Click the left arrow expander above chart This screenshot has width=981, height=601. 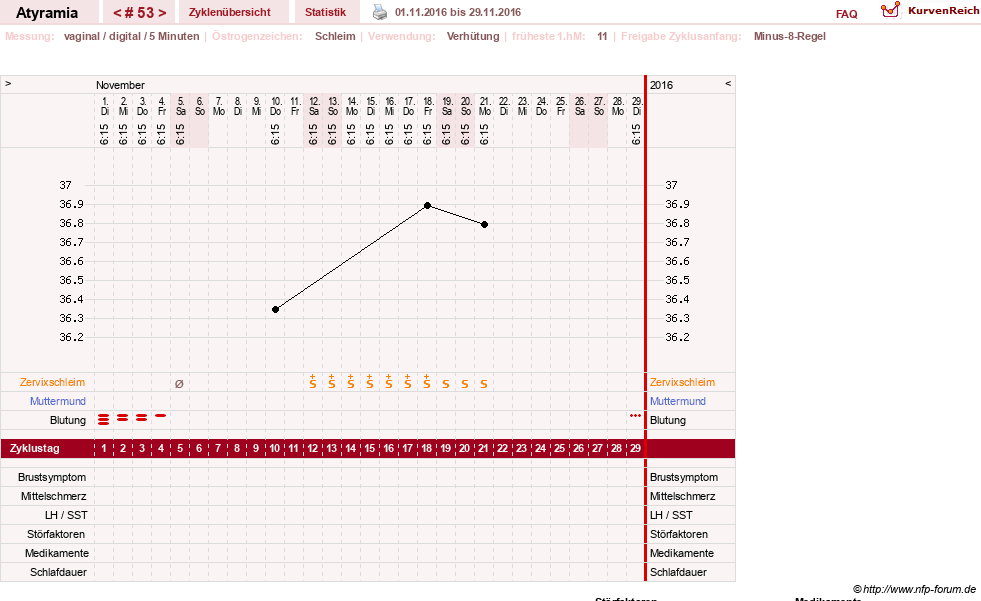point(8,83)
